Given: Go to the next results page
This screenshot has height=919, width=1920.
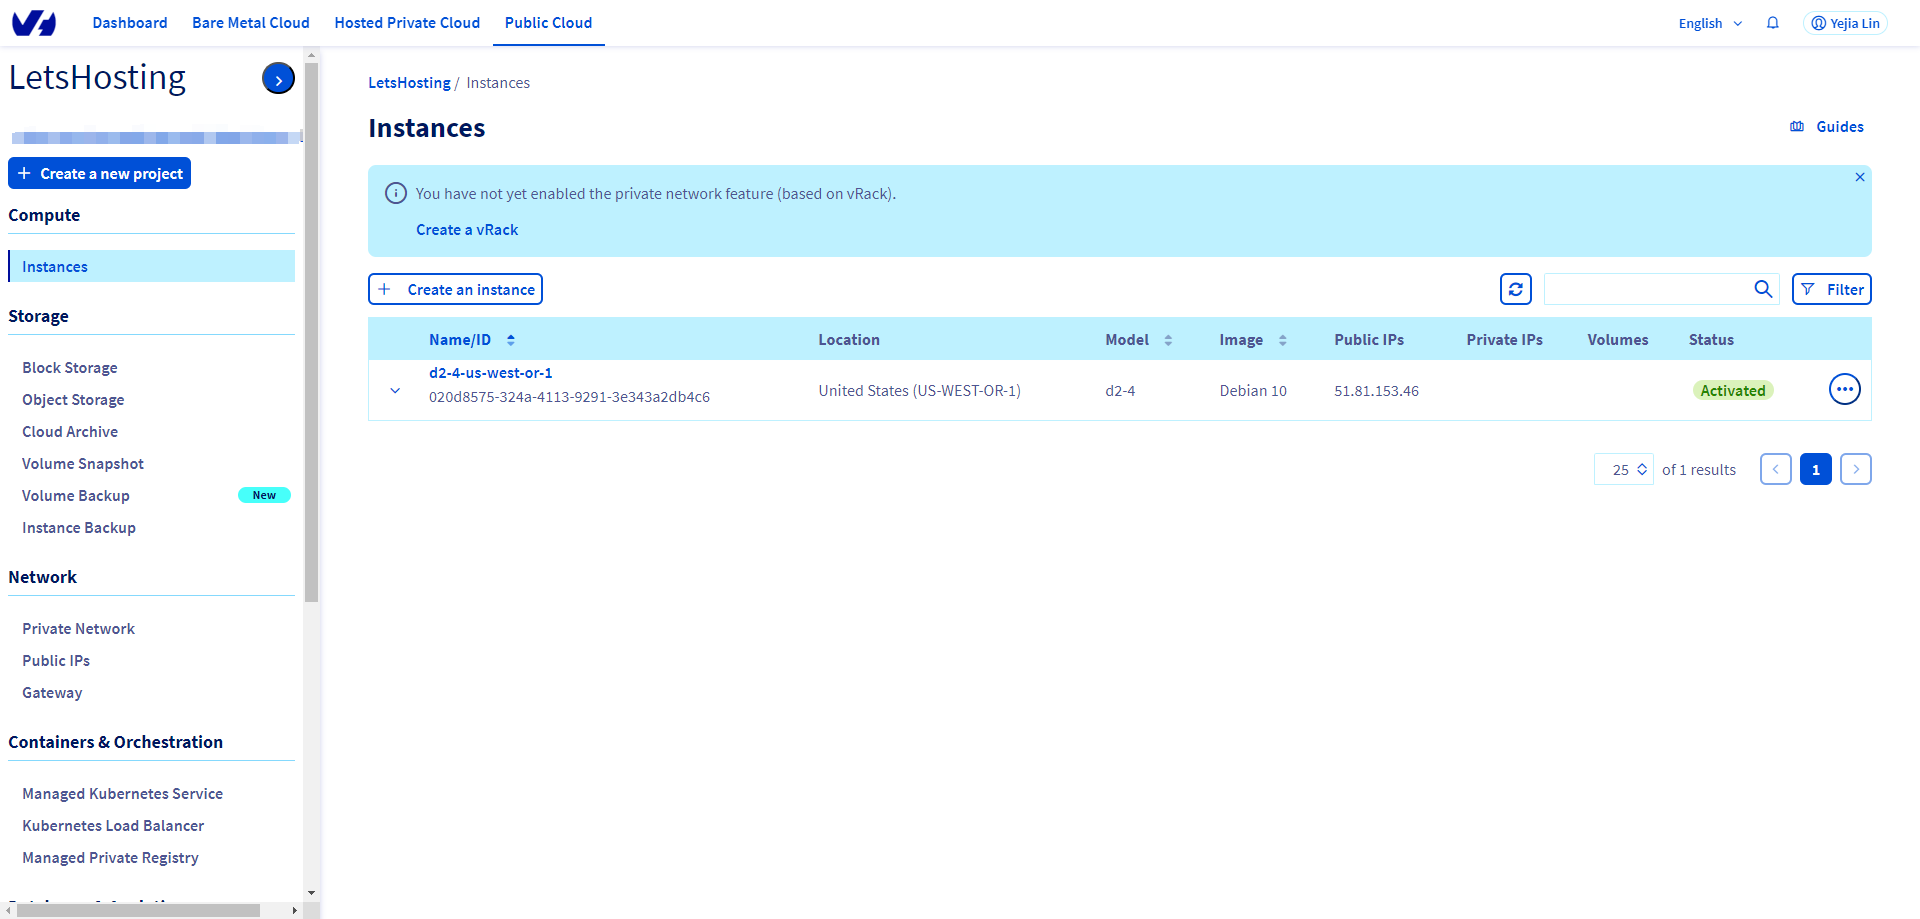Looking at the screenshot, I should tap(1856, 469).
